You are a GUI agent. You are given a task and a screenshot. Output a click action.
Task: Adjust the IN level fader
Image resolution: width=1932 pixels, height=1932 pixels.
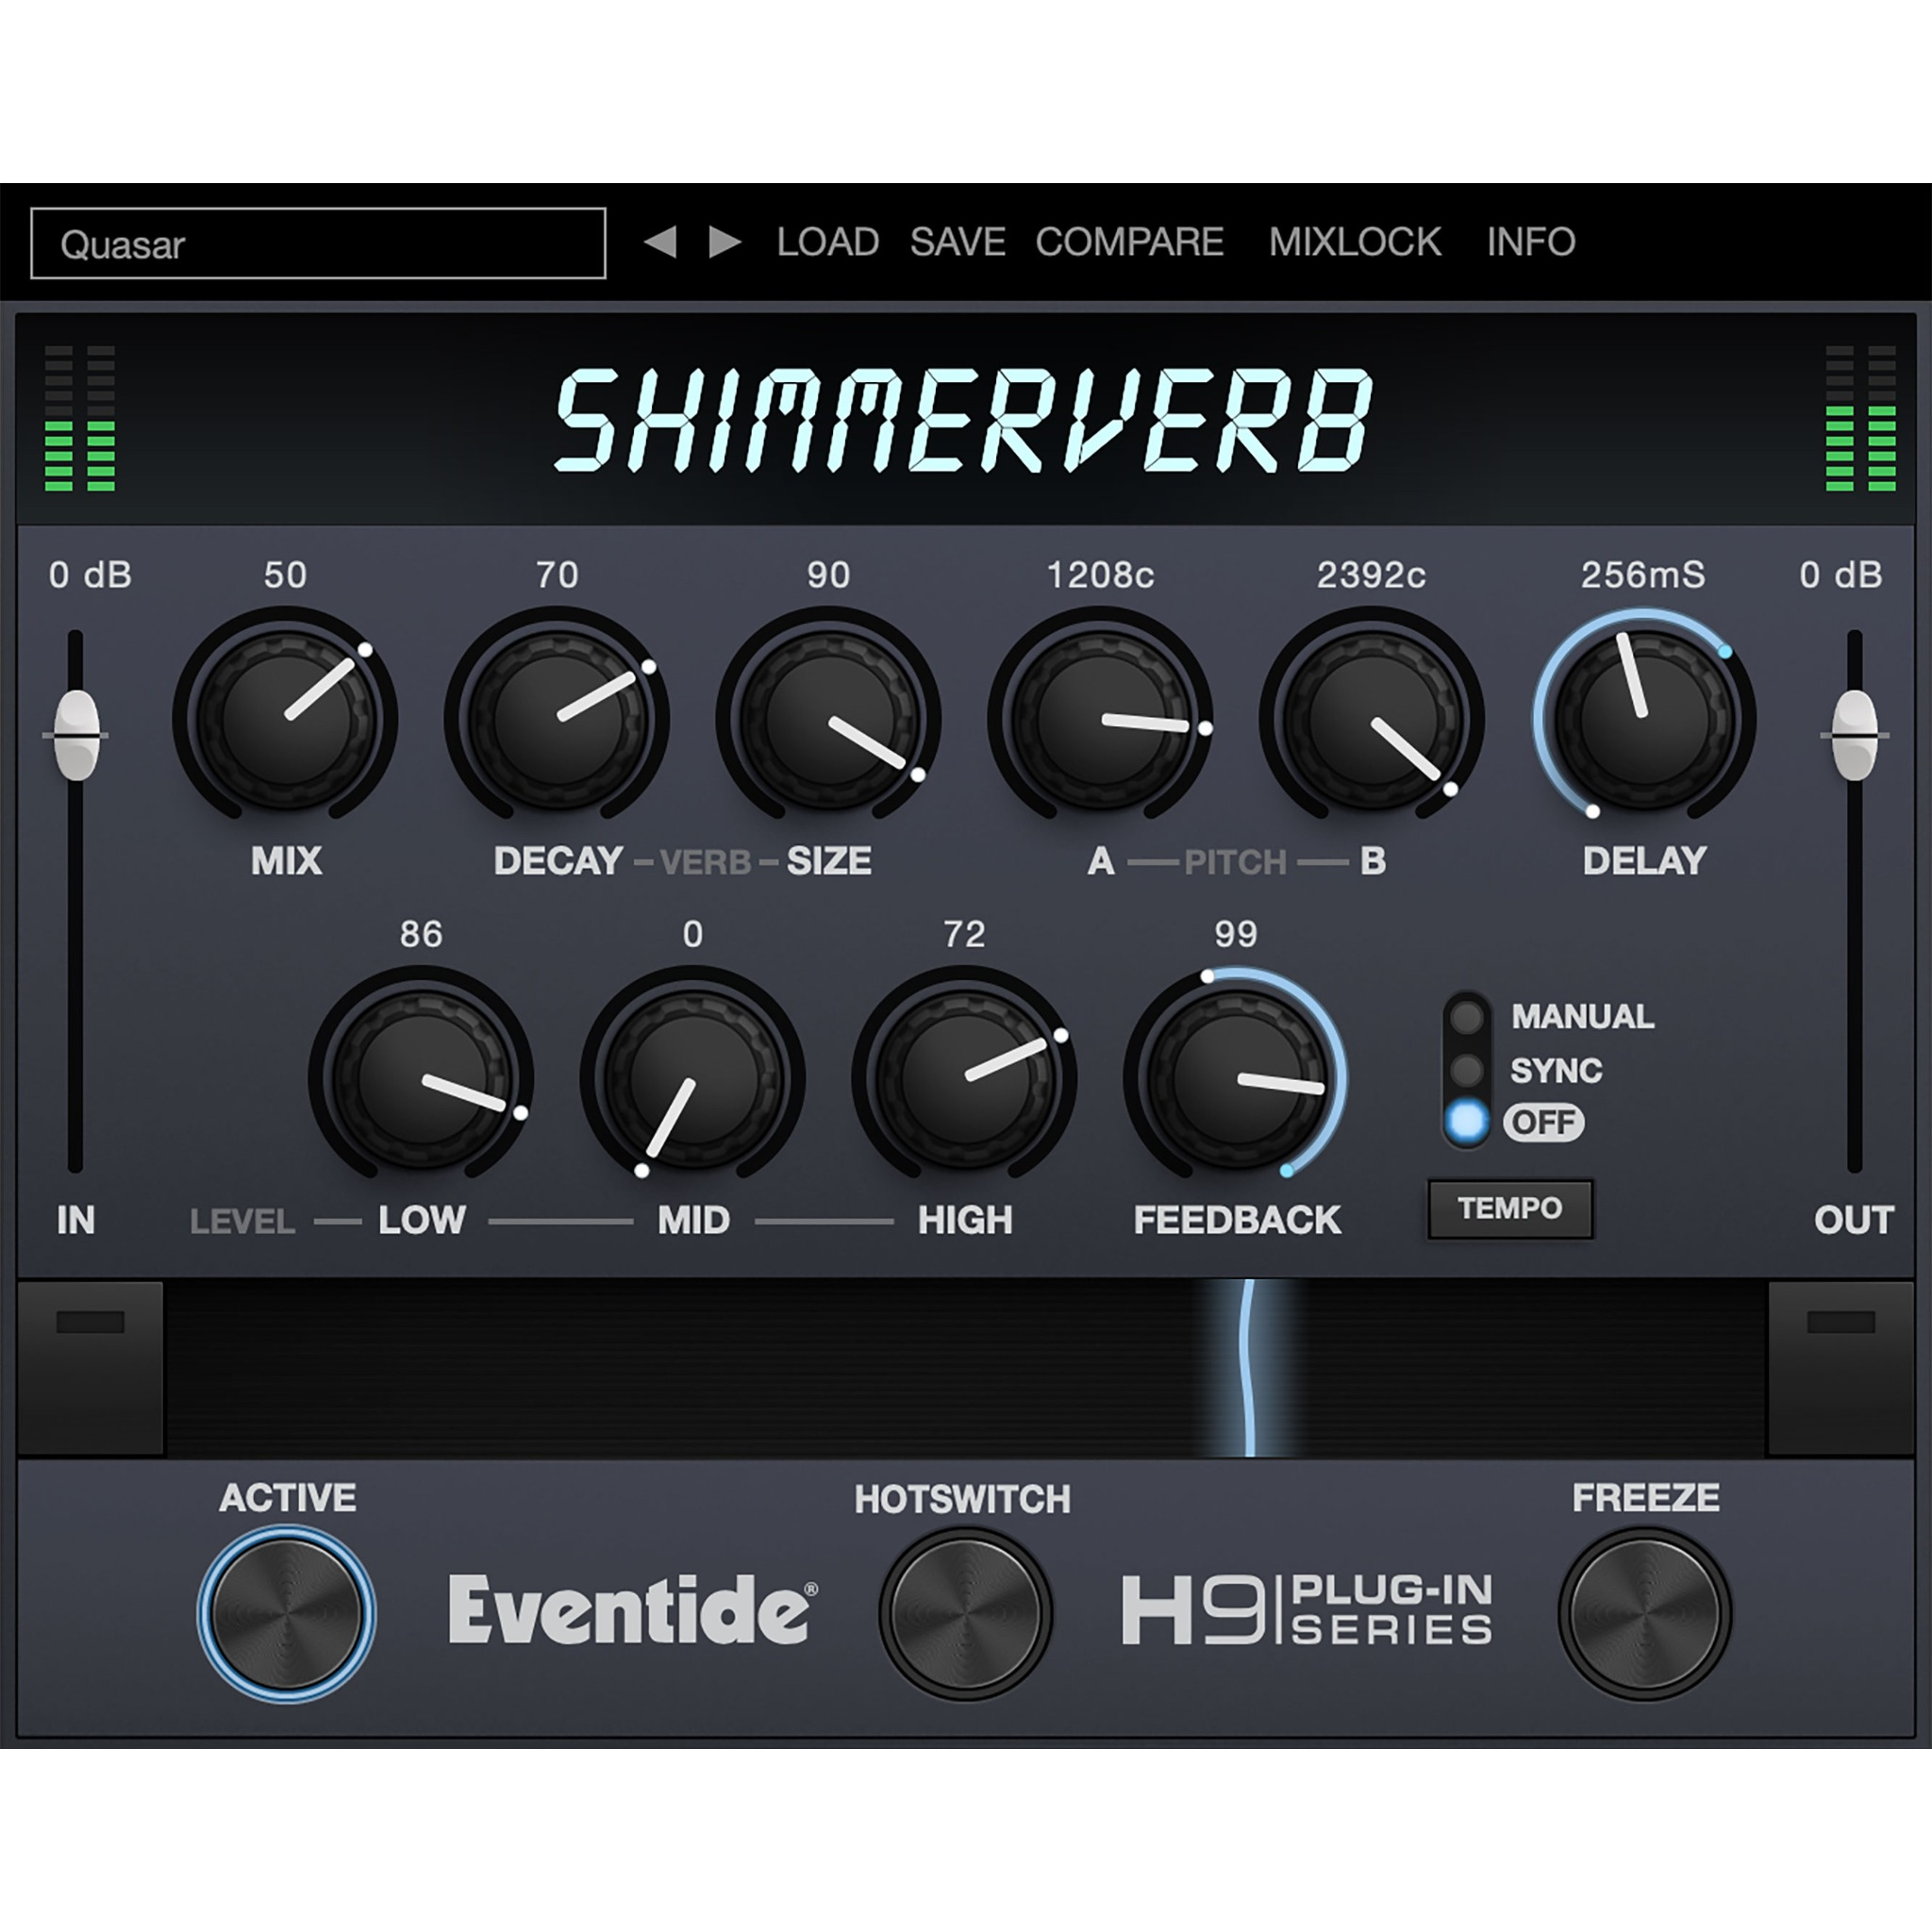pos(76,733)
